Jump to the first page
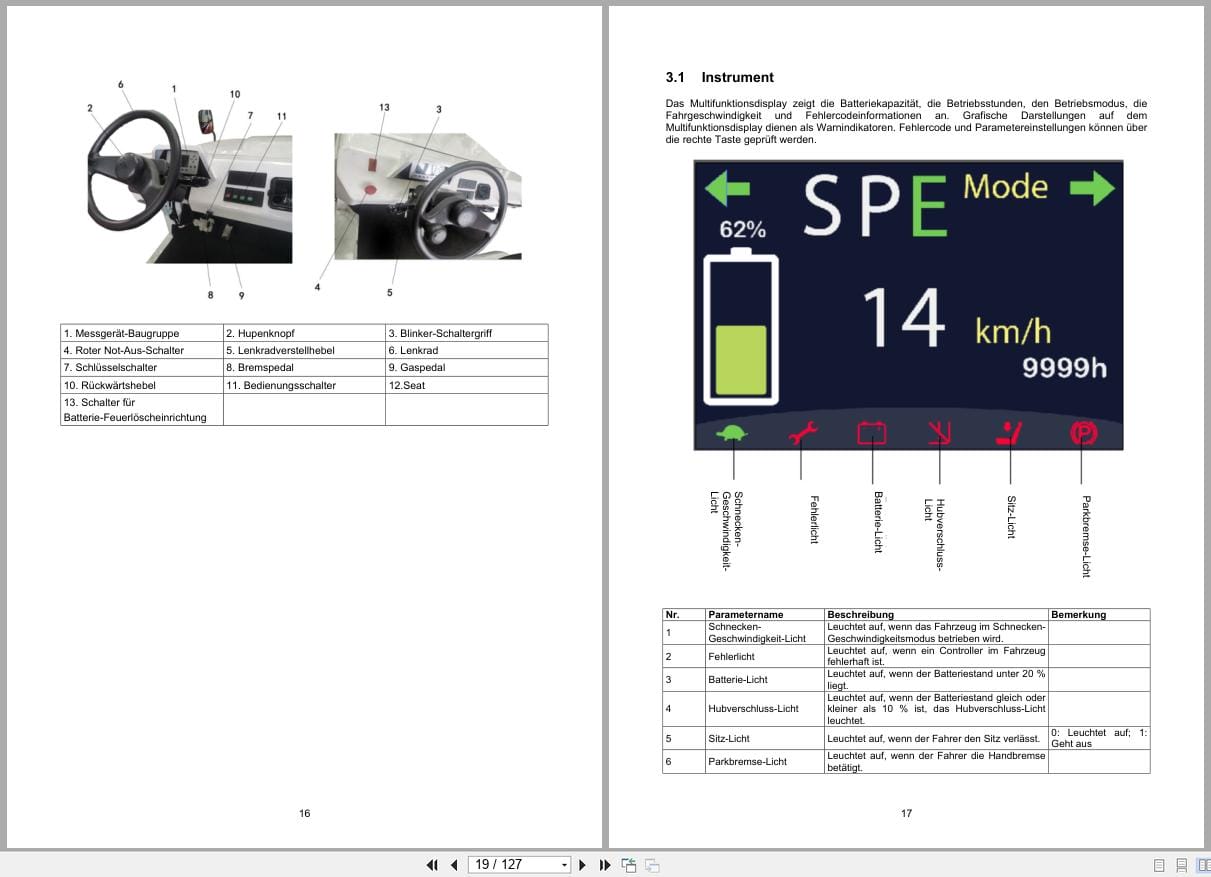Image resolution: width=1211 pixels, height=877 pixels. coord(433,864)
